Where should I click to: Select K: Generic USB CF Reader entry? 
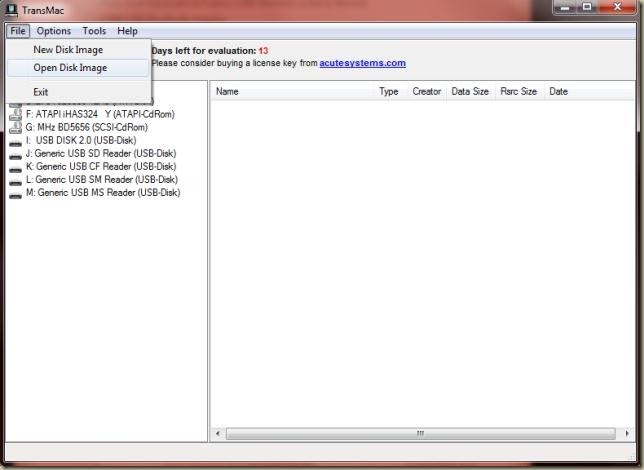click(x=101, y=166)
